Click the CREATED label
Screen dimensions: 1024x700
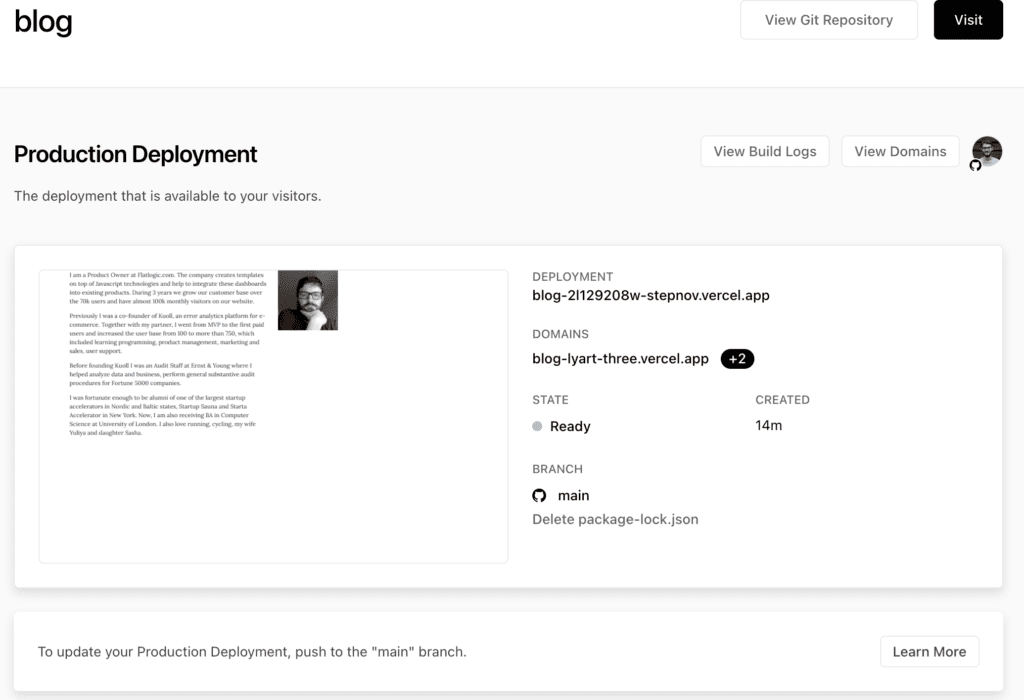(x=782, y=400)
